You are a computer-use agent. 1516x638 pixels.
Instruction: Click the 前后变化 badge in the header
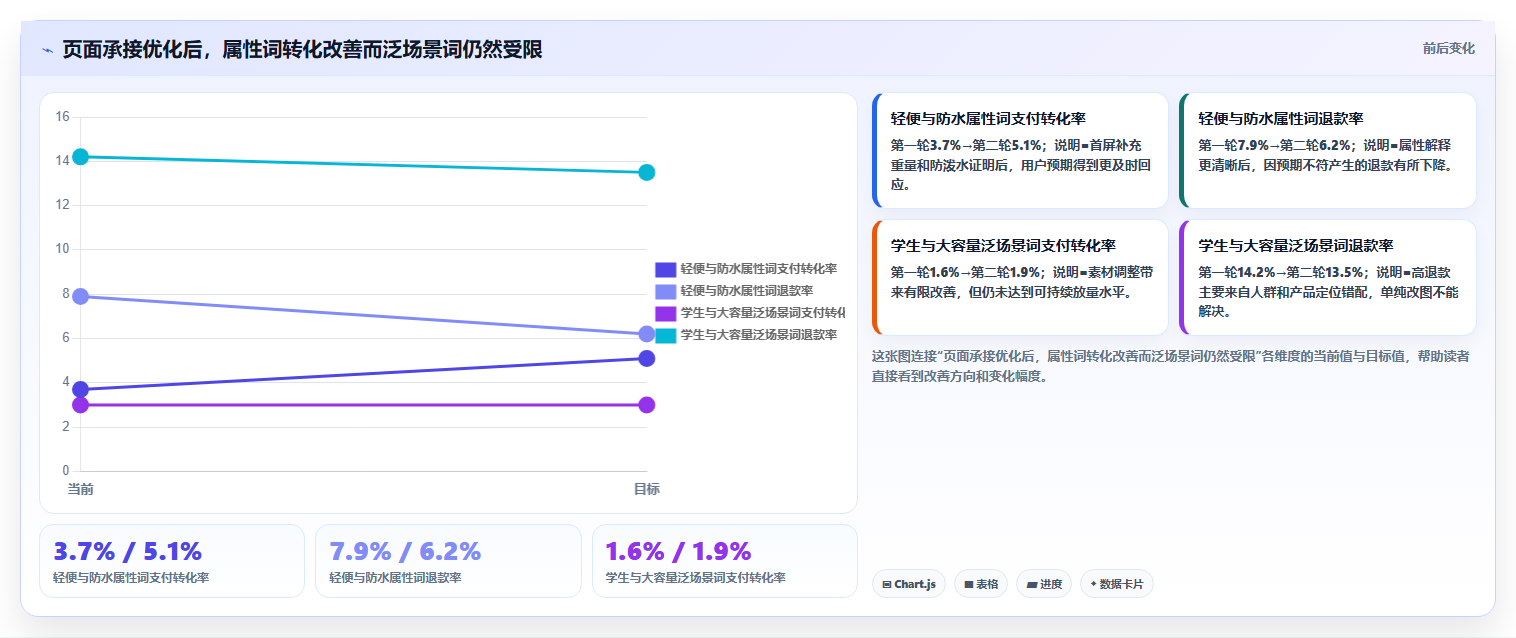click(x=1448, y=49)
